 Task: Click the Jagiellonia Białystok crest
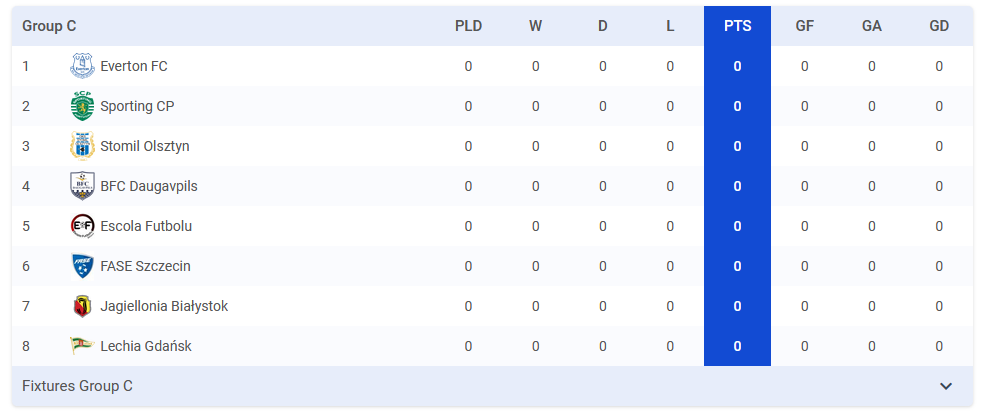click(82, 306)
